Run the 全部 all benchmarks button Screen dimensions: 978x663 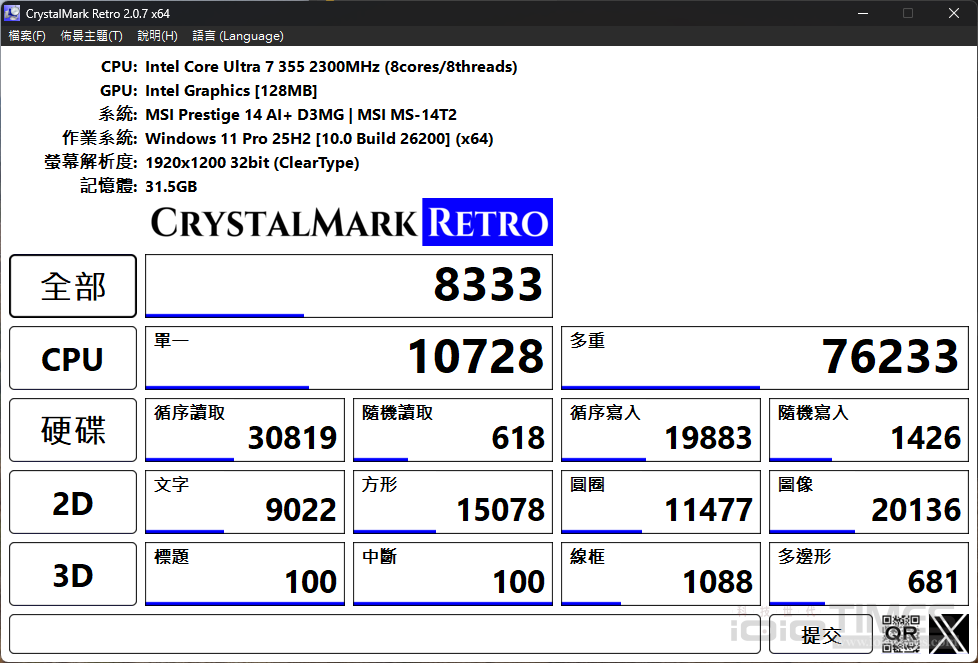[x=72, y=286]
